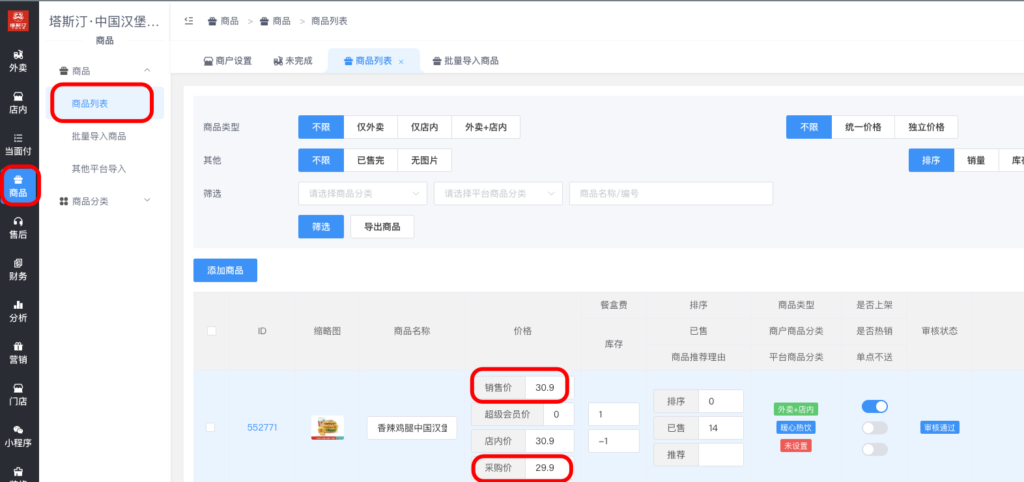The image size is (1024, 482).
Task: Open the 店内 in-store section
Action: coord(18,103)
